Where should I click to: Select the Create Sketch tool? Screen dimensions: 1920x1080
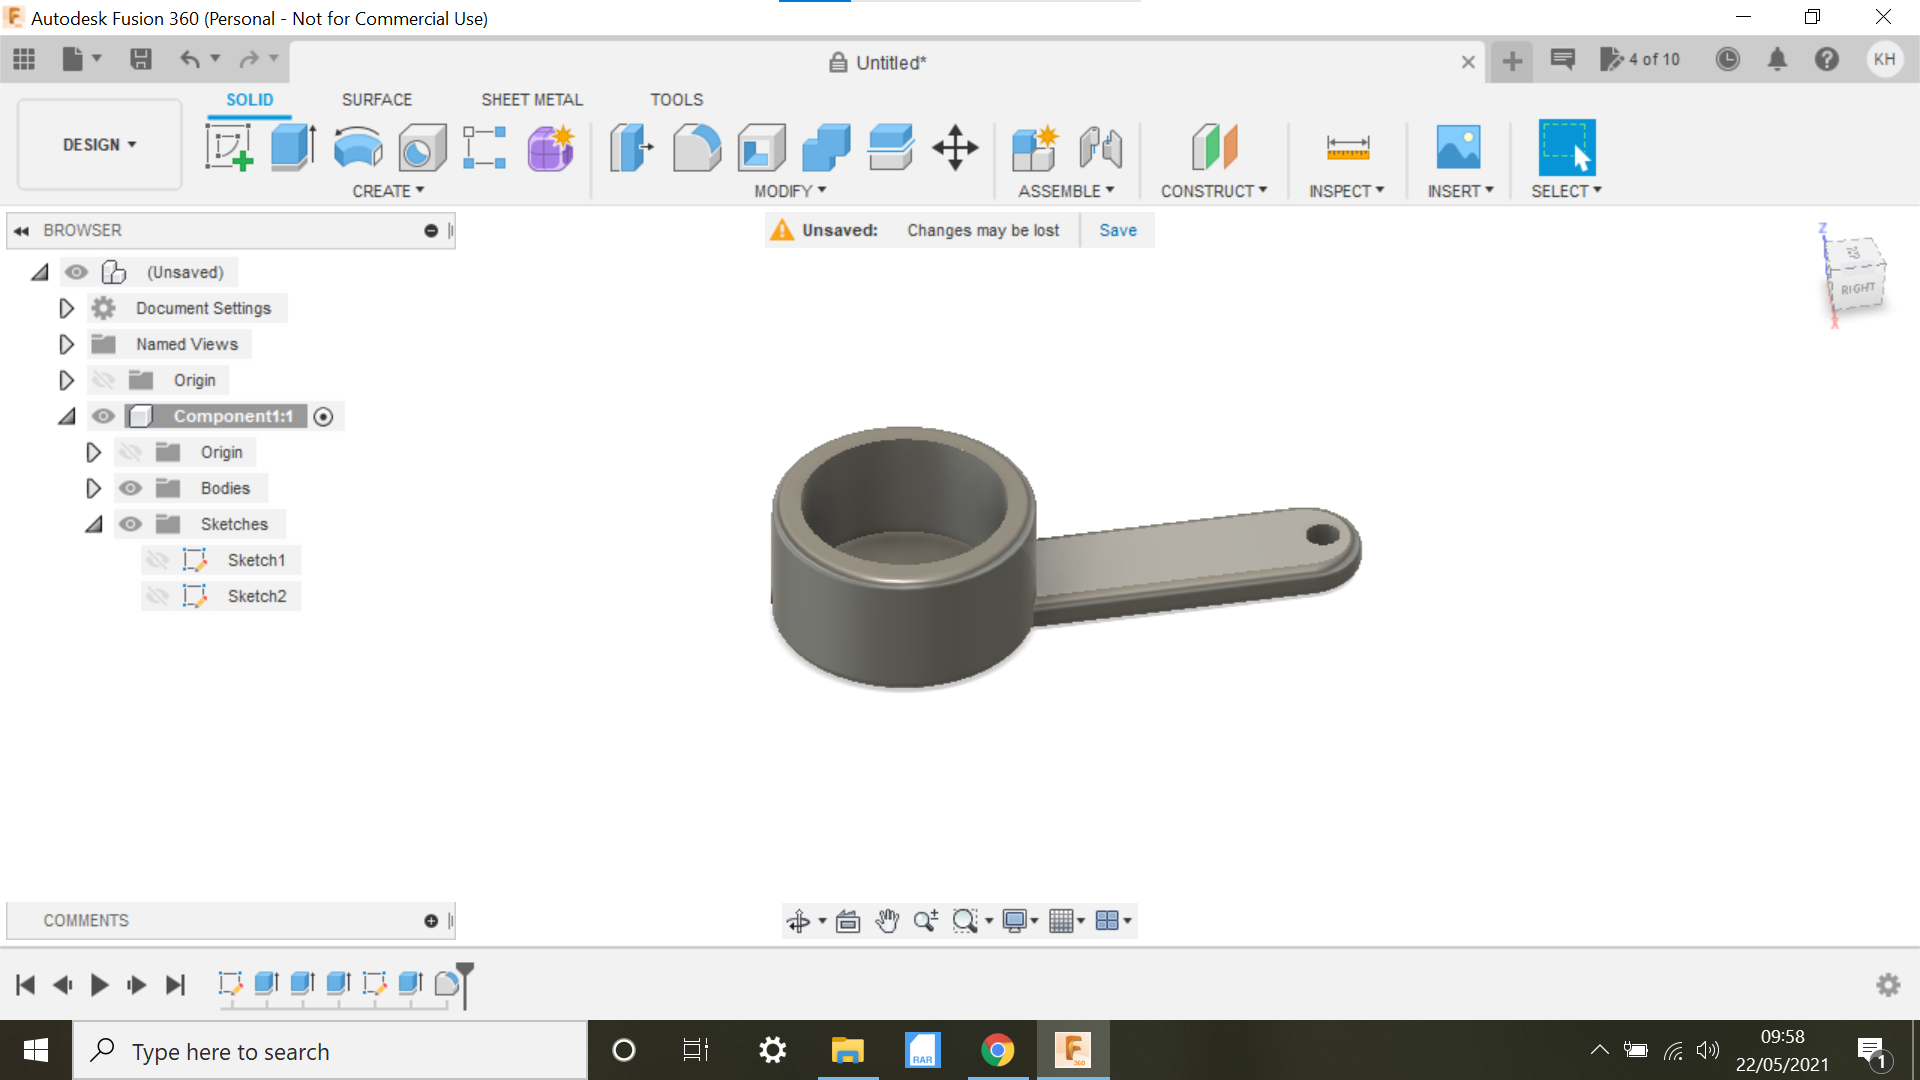[x=230, y=148]
